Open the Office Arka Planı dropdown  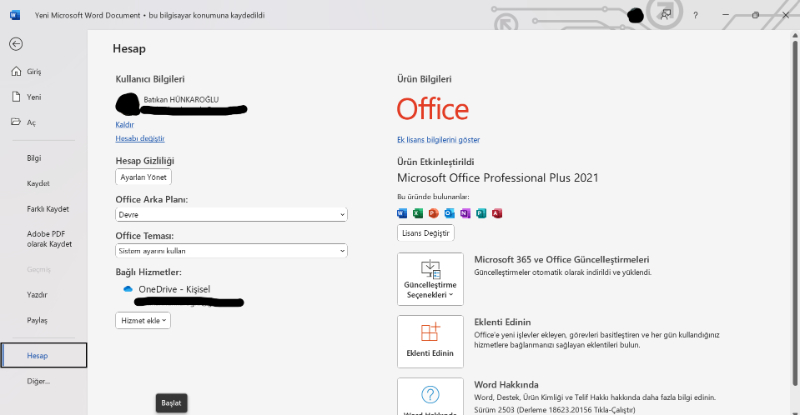pyautogui.click(x=231, y=214)
